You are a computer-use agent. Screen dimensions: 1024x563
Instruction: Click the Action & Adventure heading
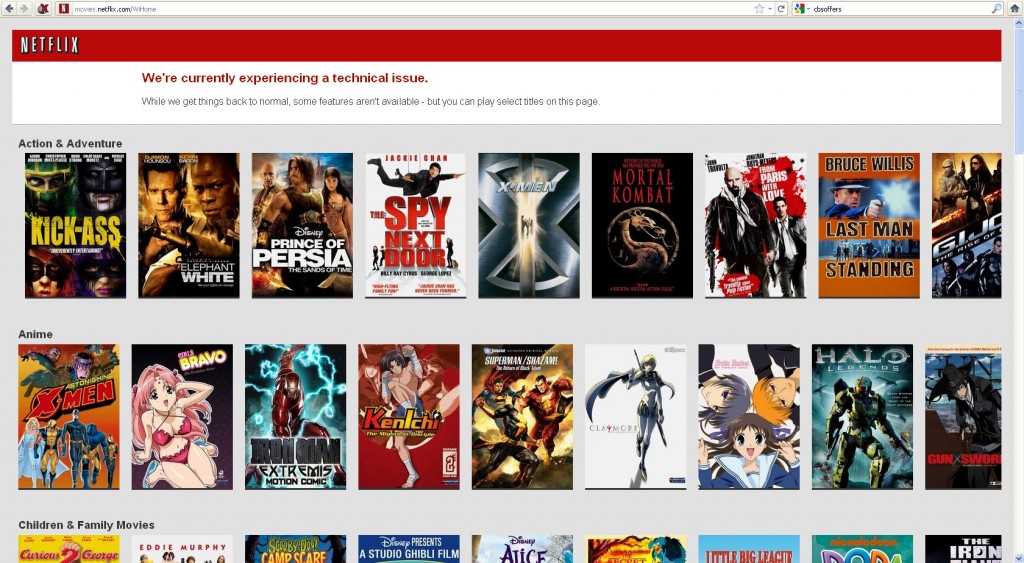(x=70, y=144)
